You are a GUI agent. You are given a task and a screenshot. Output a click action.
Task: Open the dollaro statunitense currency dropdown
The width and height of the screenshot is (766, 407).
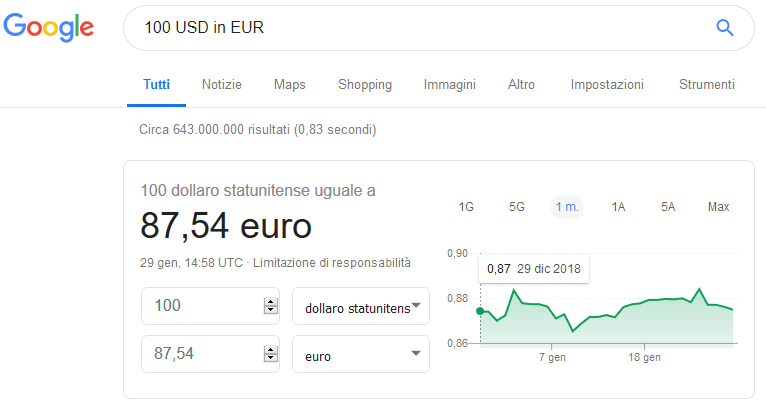tap(361, 307)
